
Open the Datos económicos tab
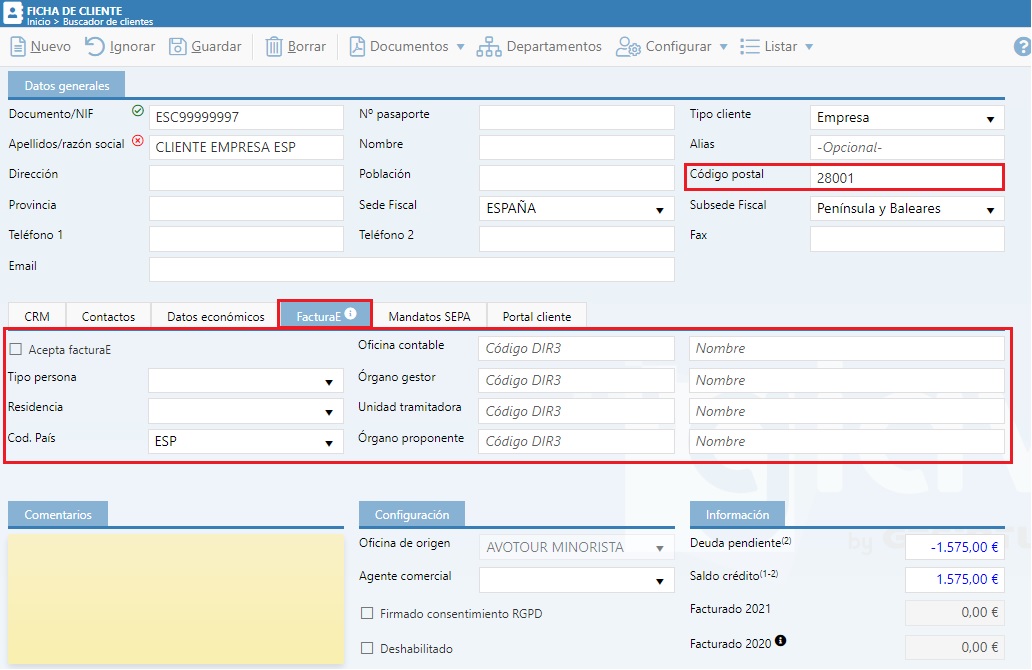216,316
